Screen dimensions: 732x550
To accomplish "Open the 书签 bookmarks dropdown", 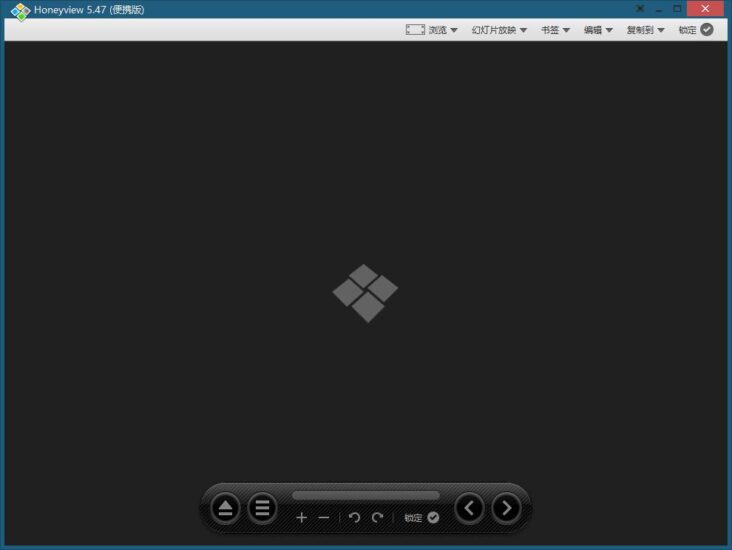I will [x=555, y=30].
